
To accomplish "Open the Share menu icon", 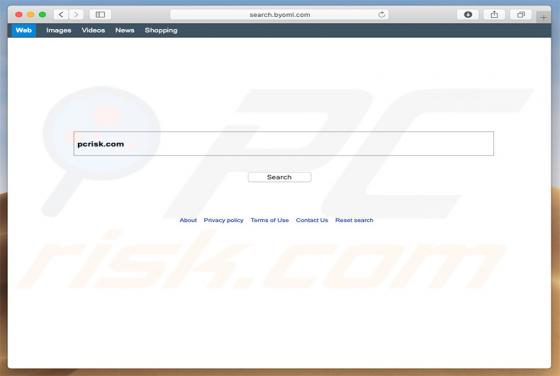I will pyautogui.click(x=494, y=15).
